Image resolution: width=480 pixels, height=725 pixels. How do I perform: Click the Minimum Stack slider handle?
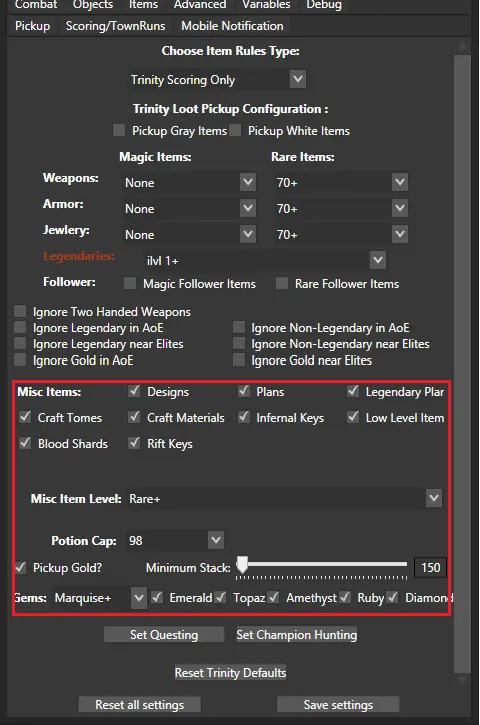coord(242,564)
